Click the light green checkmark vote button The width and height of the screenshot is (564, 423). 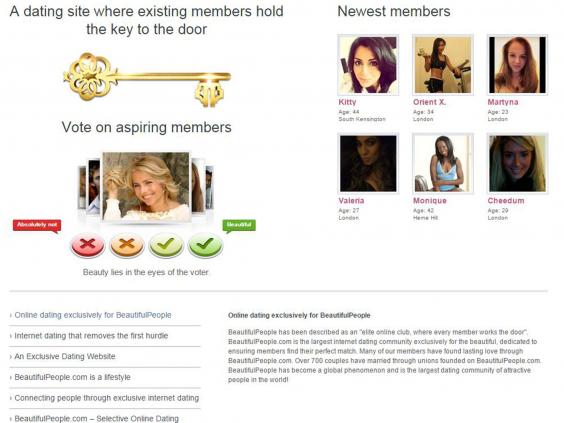pos(166,245)
